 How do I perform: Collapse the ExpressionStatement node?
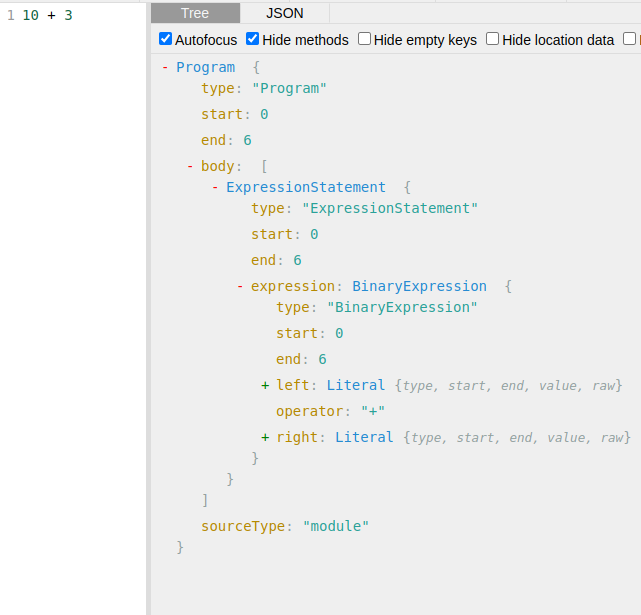(215, 187)
